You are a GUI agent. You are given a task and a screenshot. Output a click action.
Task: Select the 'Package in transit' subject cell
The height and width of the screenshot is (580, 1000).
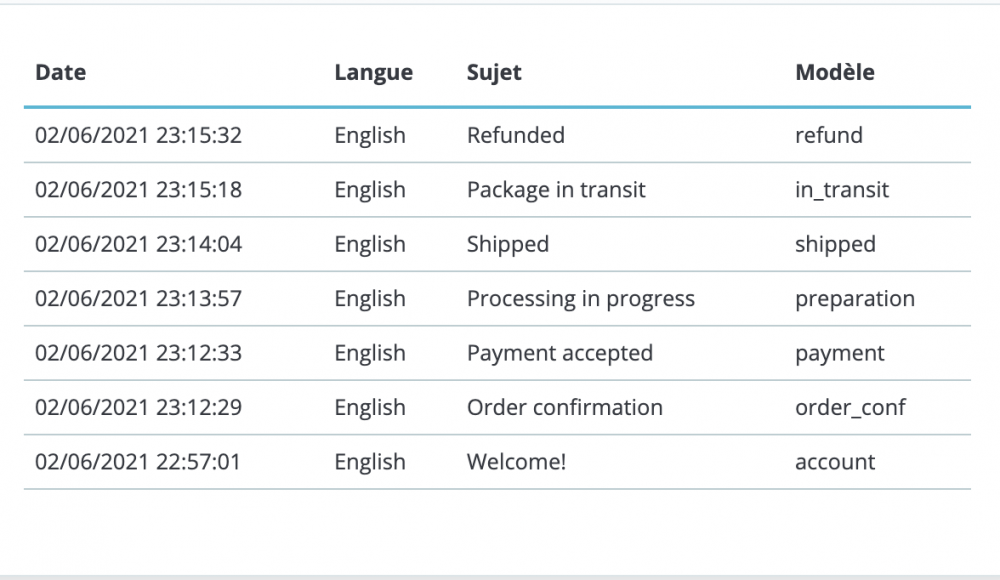[556, 190]
